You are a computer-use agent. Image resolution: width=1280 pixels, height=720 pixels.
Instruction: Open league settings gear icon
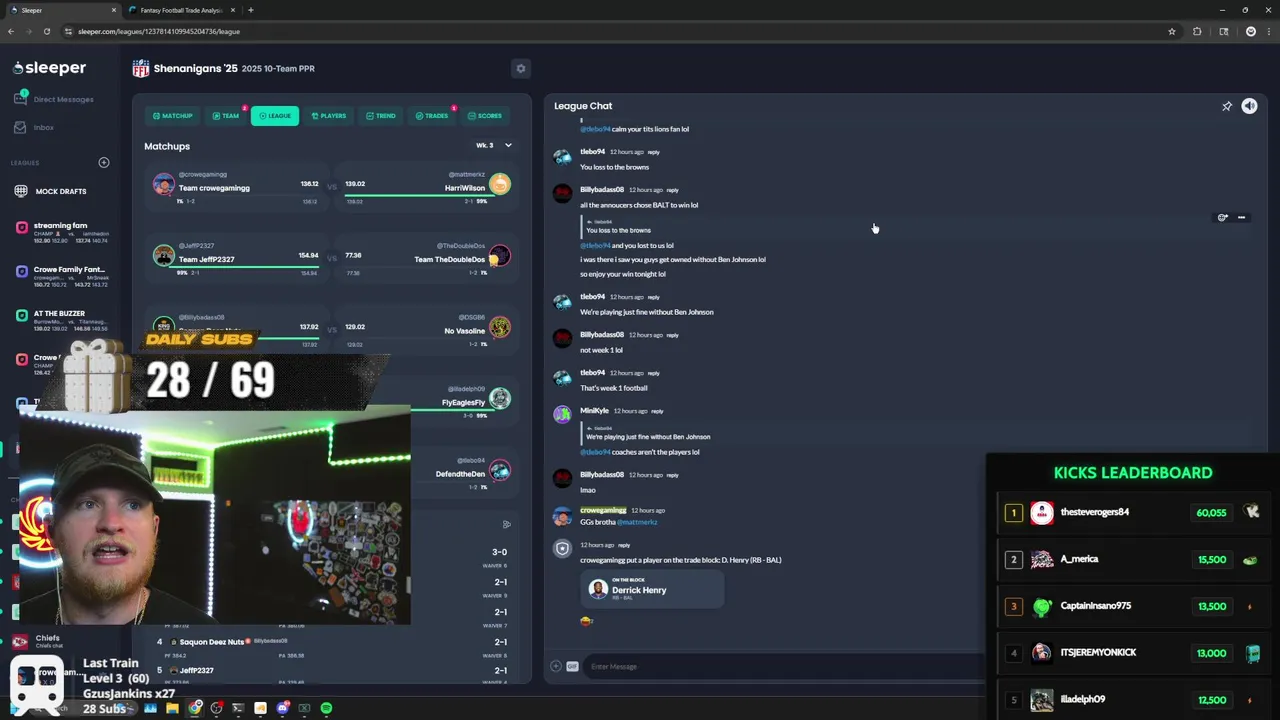(520, 68)
